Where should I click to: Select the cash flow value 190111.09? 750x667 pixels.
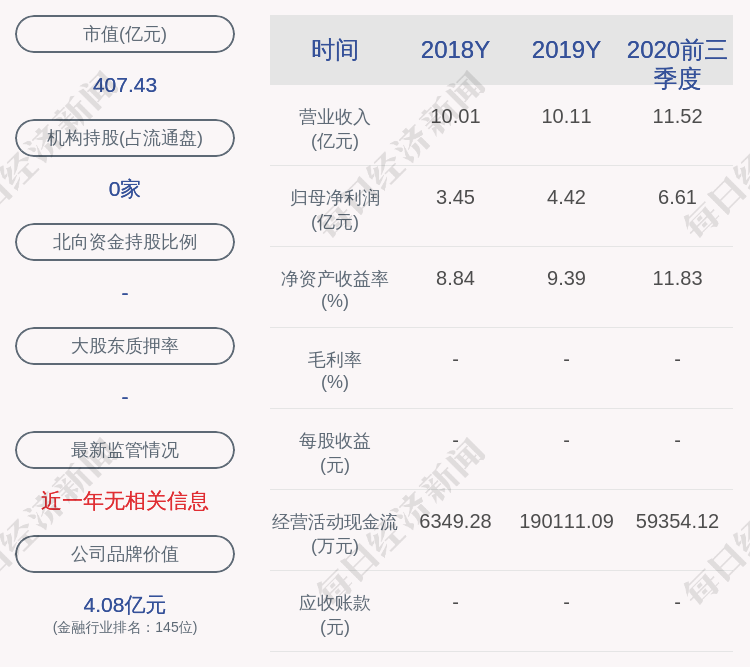click(566, 522)
